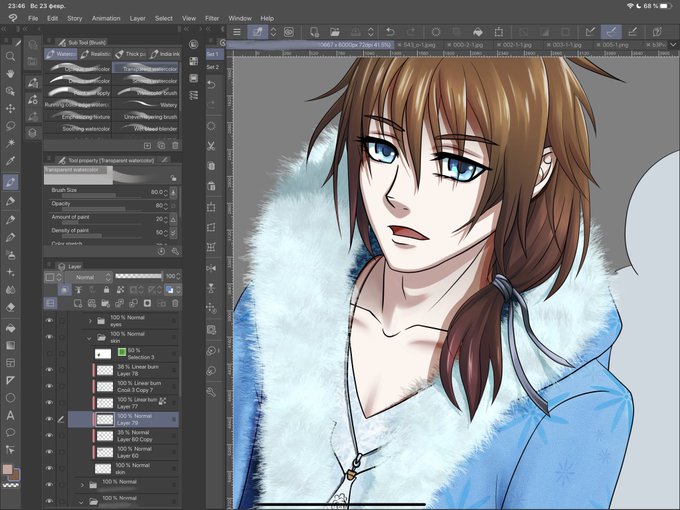Screen dimensions: 680x510
Task: Adjust Density of paint stepper arrows
Action: (x=165, y=232)
